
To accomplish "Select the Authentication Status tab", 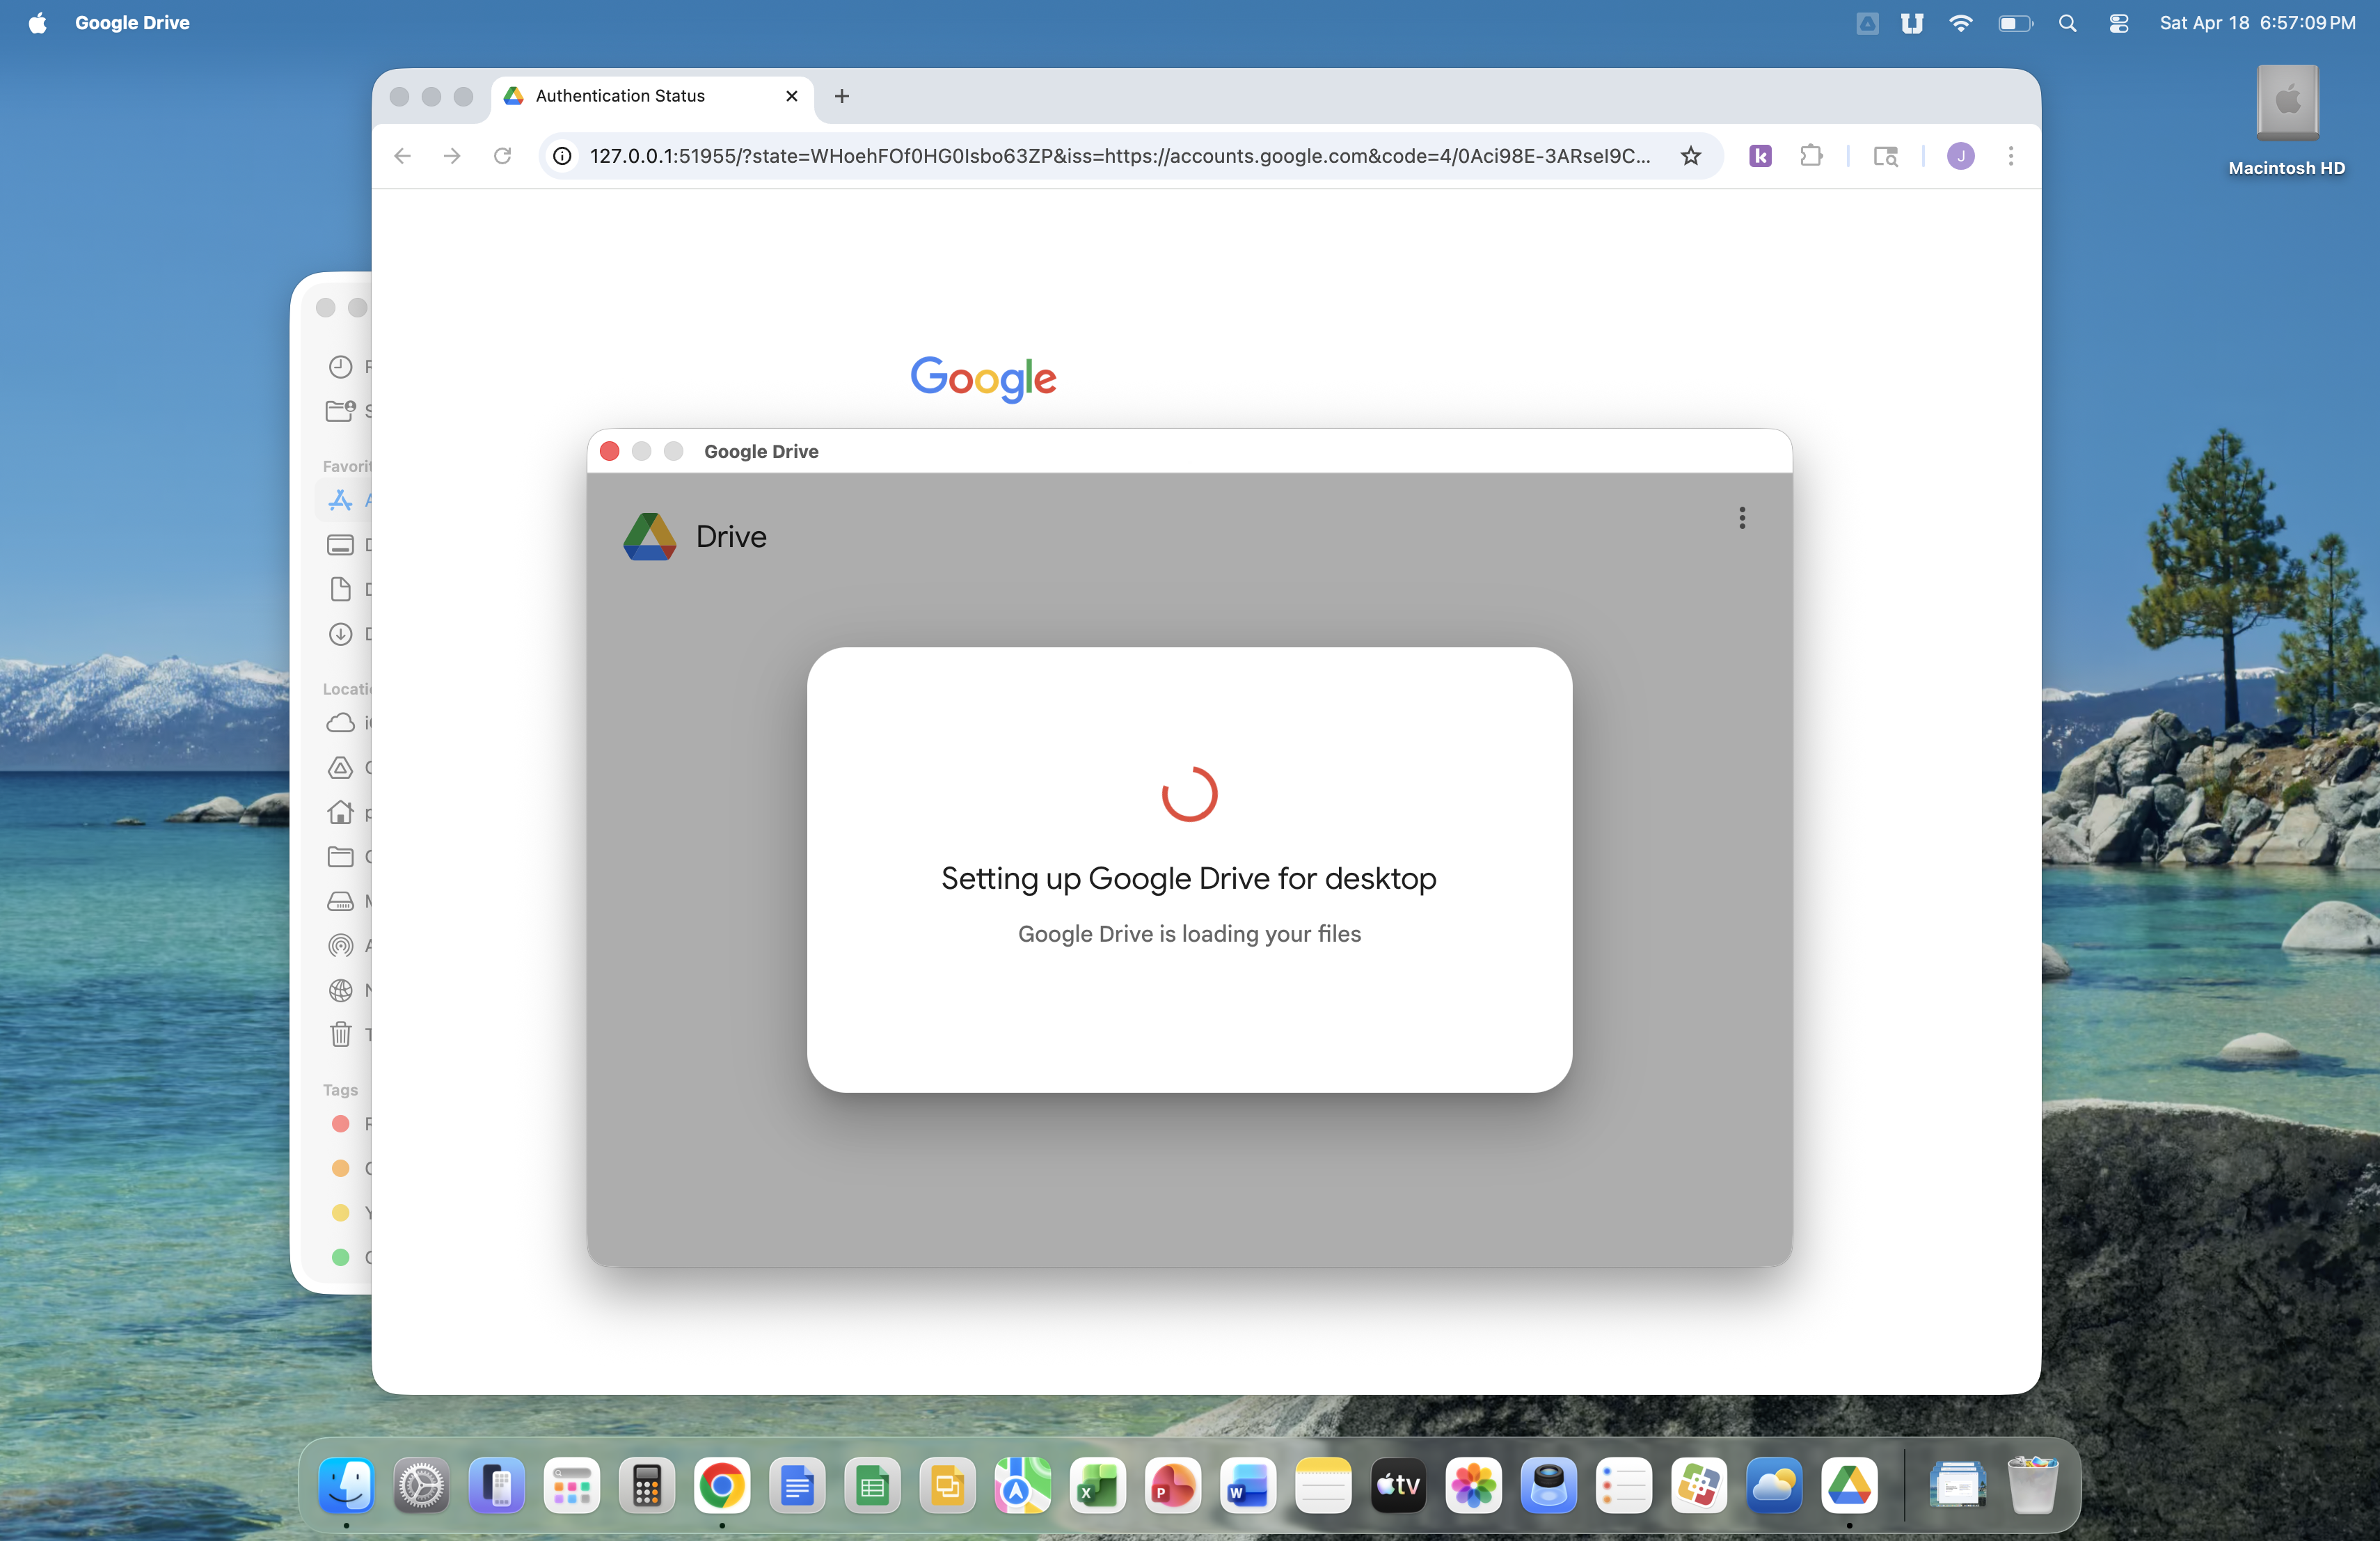I will click(x=620, y=96).
